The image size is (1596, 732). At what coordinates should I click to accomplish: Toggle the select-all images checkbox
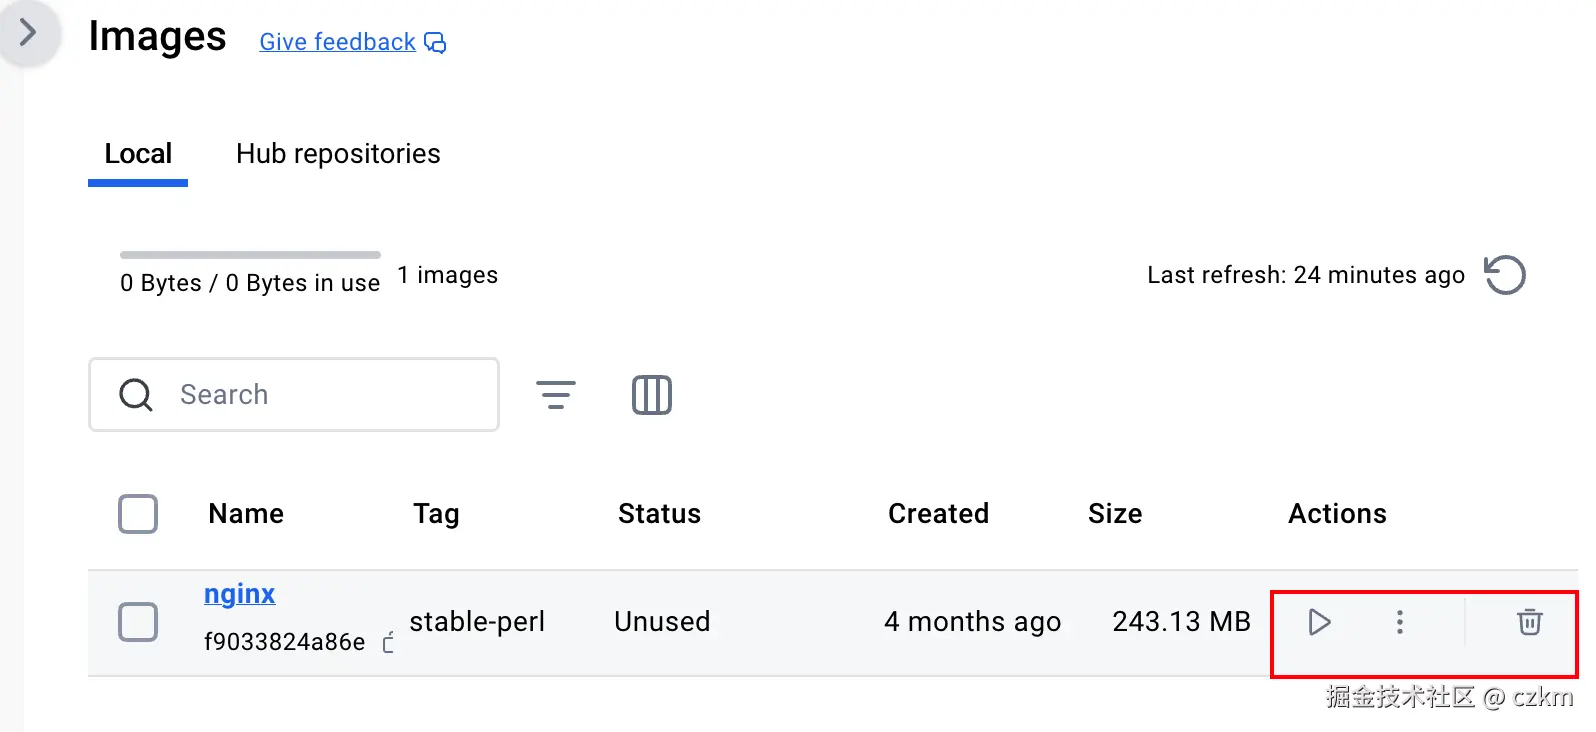[x=138, y=514]
